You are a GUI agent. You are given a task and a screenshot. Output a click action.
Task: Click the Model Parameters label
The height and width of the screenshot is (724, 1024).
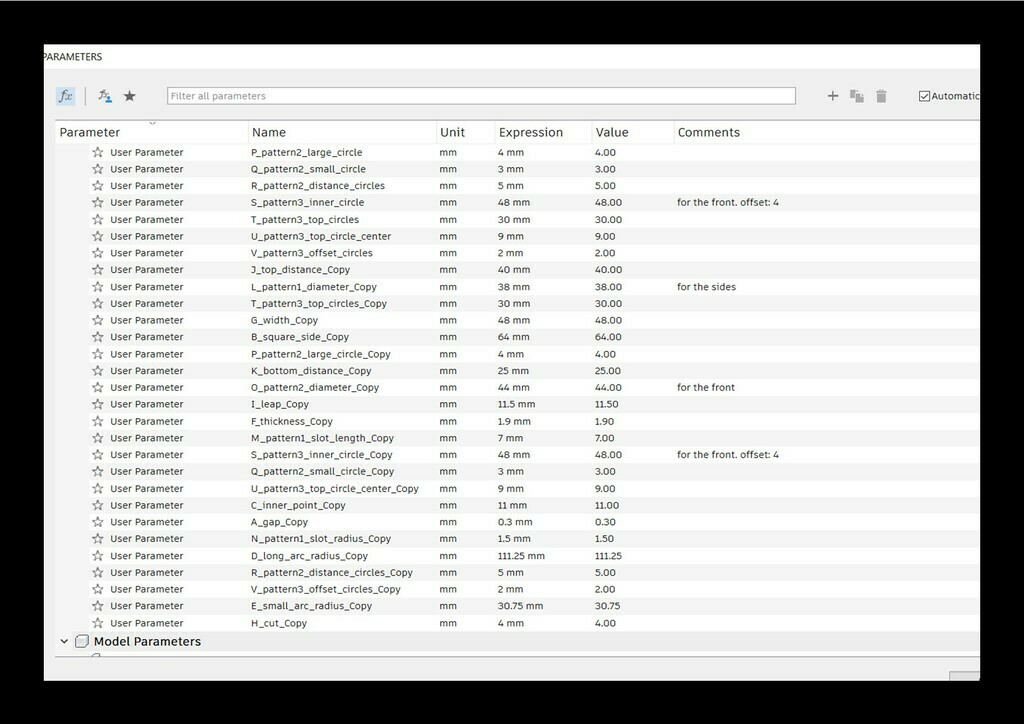pyautogui.click(x=147, y=641)
